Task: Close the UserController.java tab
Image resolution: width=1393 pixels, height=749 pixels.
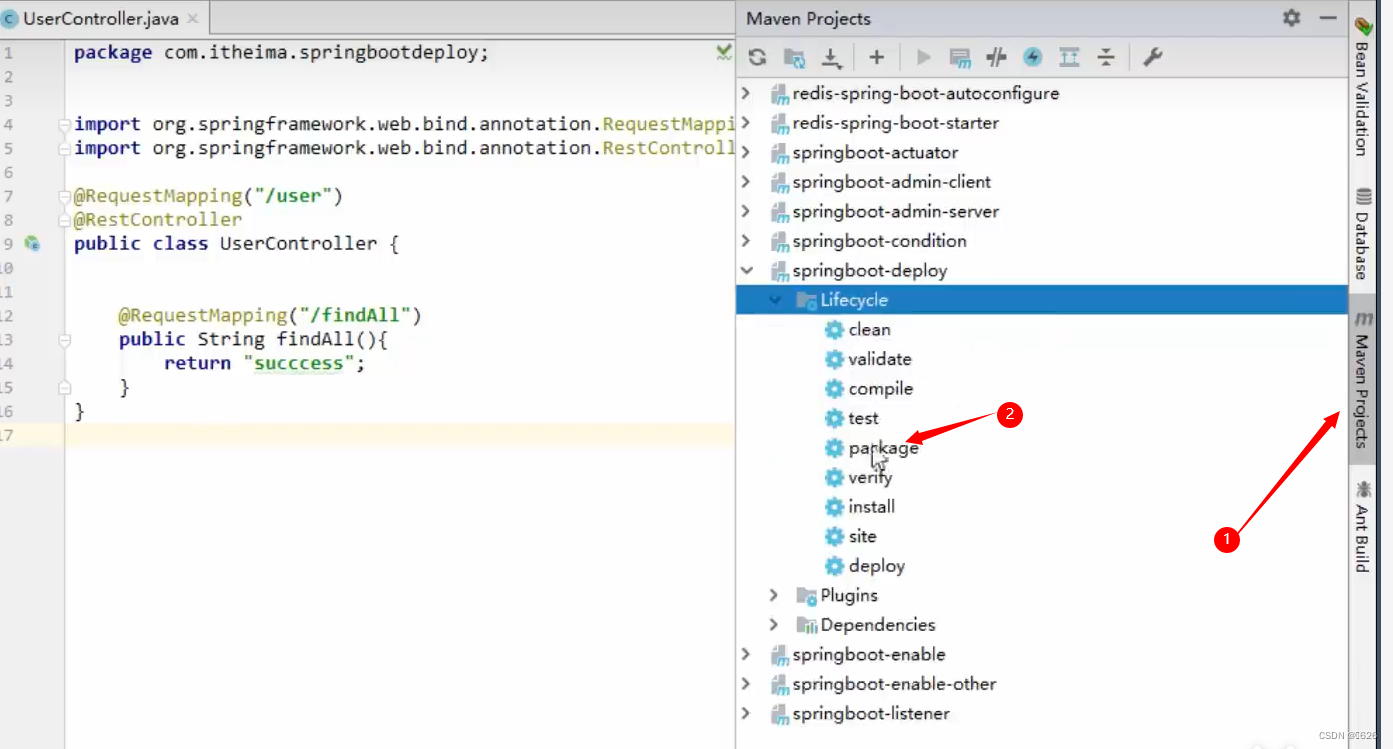Action: (x=192, y=18)
